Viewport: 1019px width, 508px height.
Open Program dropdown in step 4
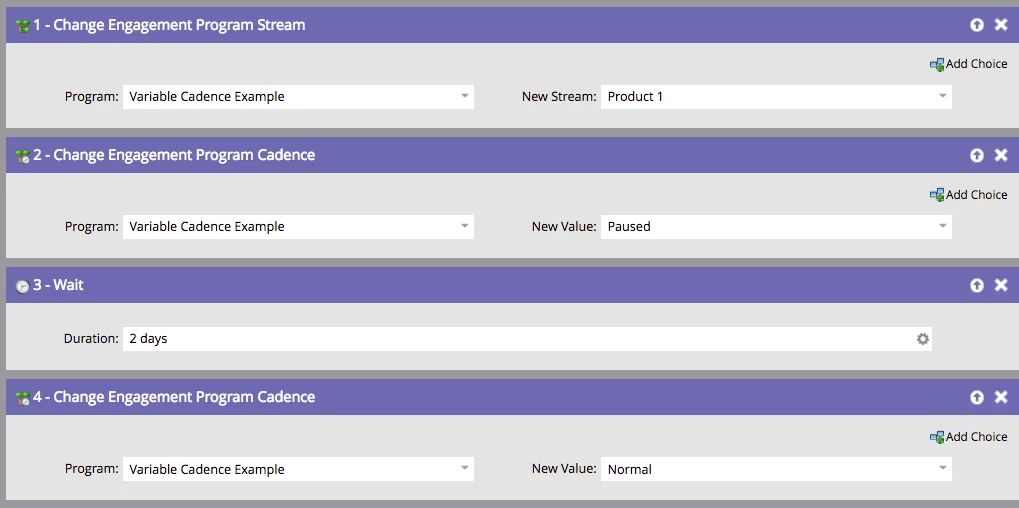pos(298,469)
